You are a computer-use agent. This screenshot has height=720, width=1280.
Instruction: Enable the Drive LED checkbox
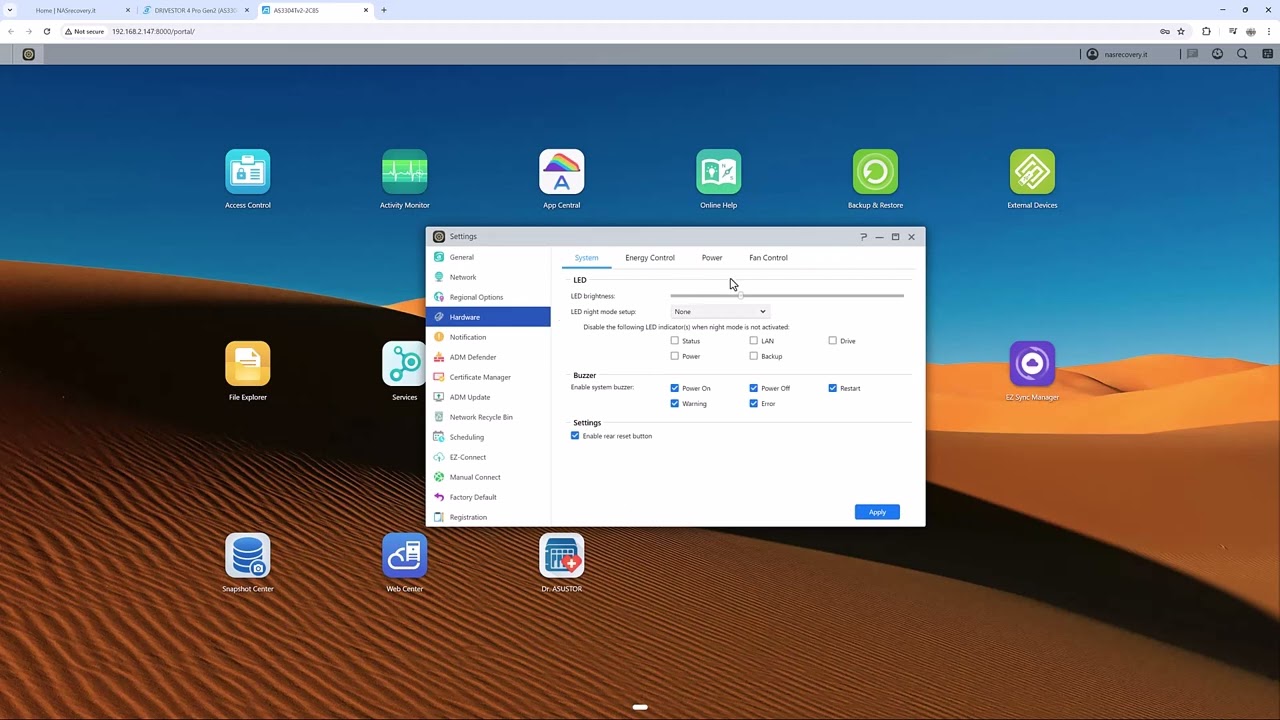832,341
